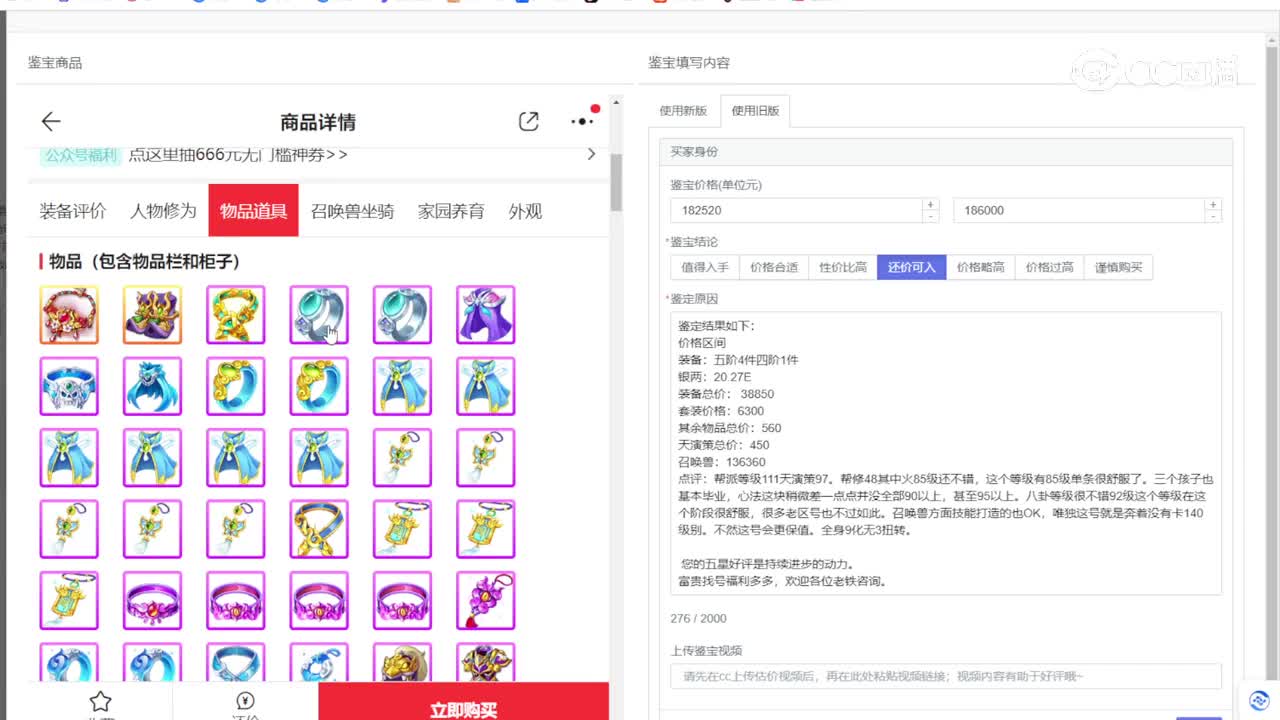This screenshot has width=1280, height=720.
Task: Click the product detail panel's vertical scrollbar
Action: coord(616,182)
